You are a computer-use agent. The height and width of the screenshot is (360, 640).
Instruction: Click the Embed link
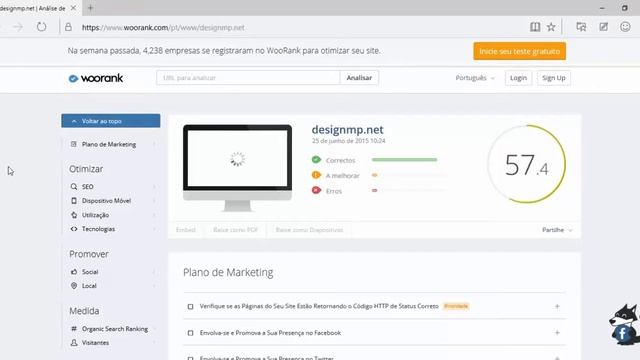[x=186, y=230]
